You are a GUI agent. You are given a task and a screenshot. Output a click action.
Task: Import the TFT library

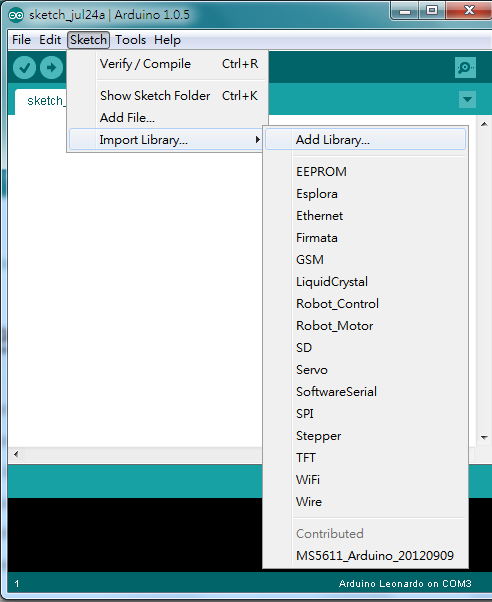pos(365,458)
